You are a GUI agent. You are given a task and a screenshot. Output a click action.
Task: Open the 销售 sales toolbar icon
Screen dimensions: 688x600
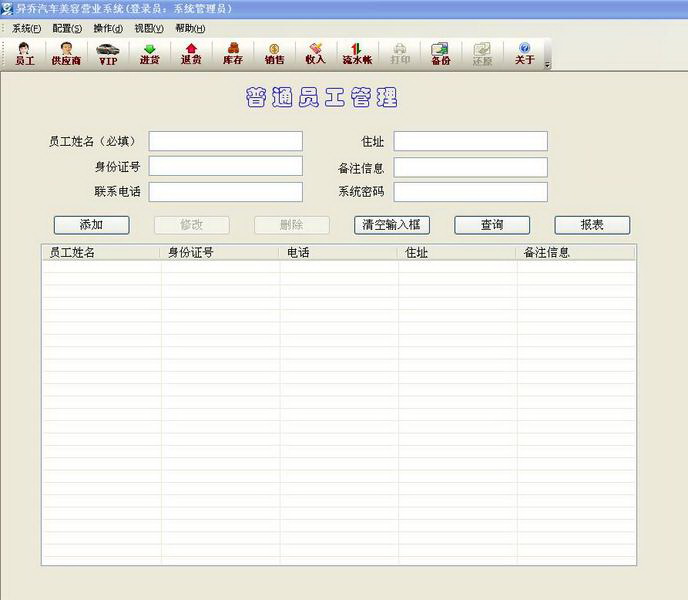[275, 54]
